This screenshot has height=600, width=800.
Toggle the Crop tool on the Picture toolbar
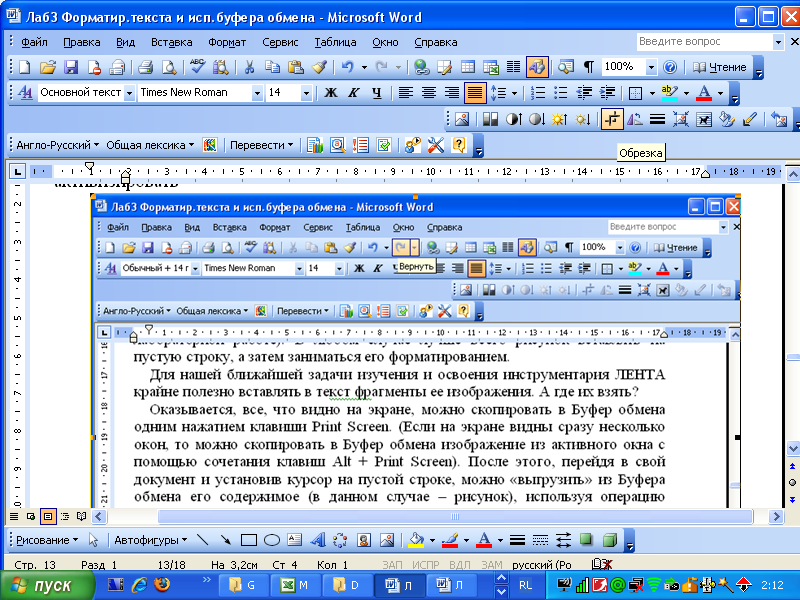click(612, 120)
